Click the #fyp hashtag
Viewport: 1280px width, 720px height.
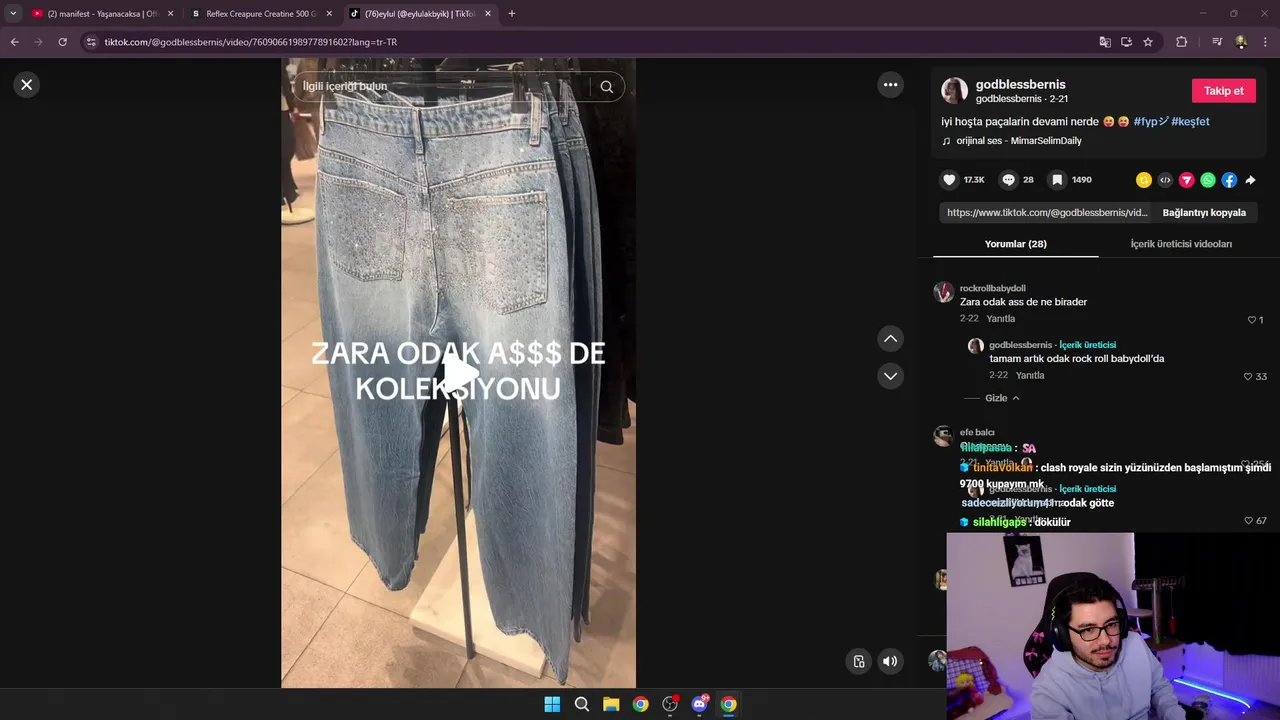point(1150,121)
